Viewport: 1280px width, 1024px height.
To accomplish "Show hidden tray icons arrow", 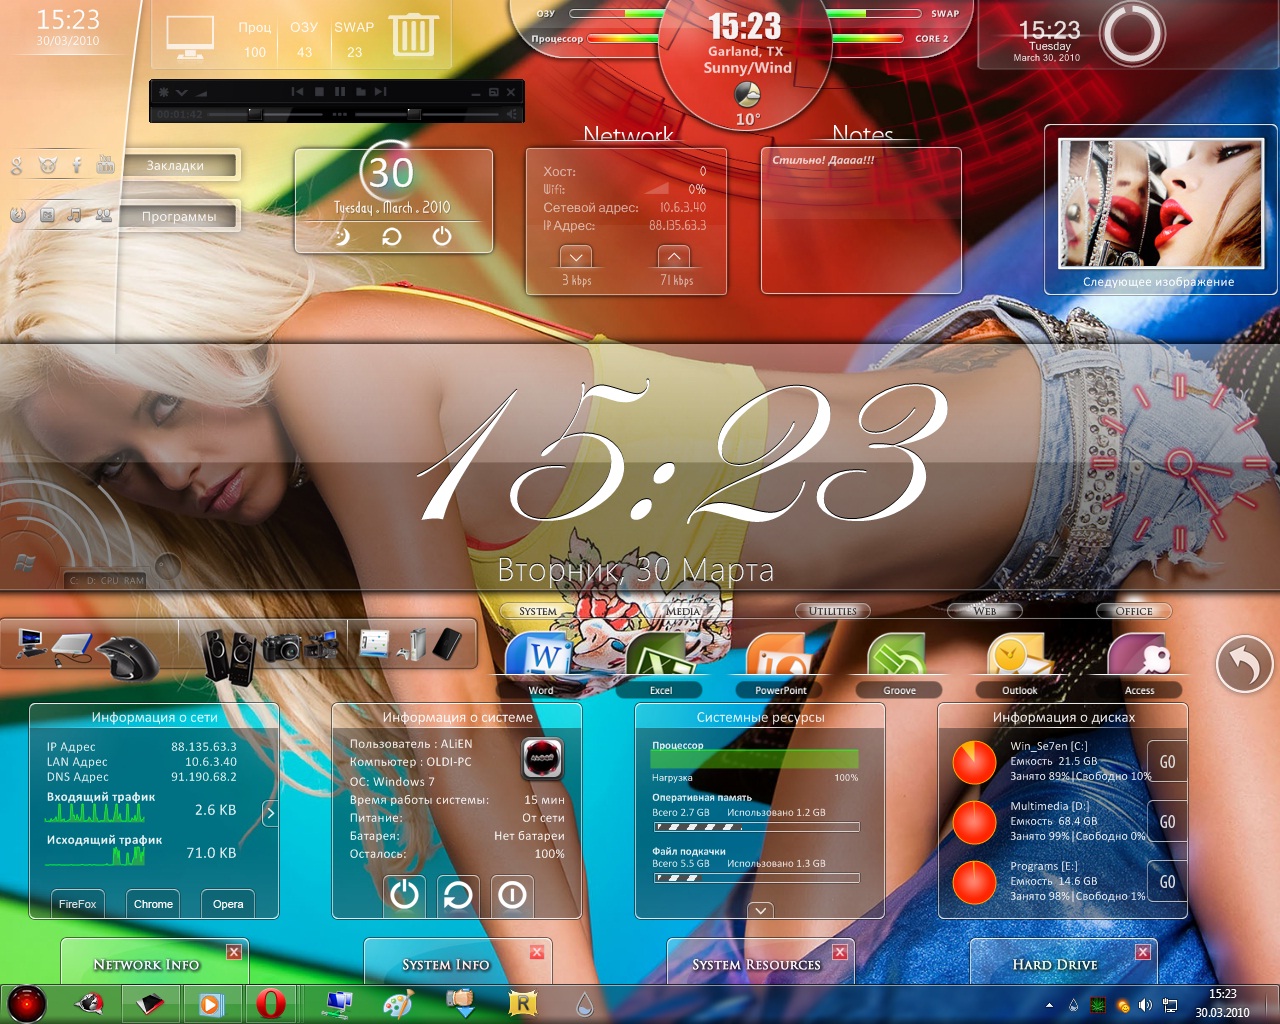I will tap(1049, 1005).
